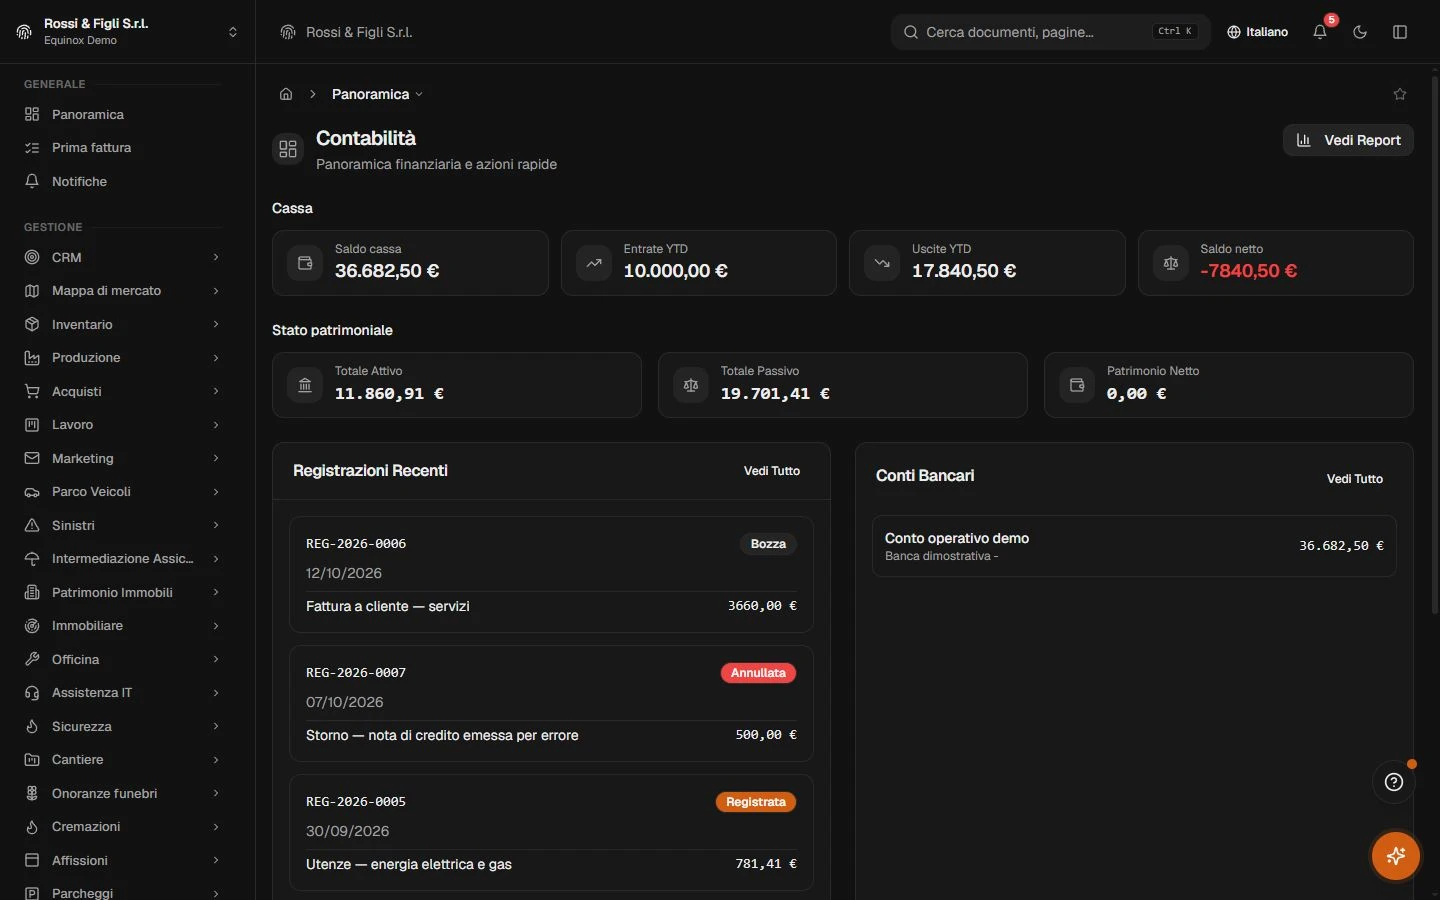Viewport: 1440px width, 900px height.
Task: Open the Conto operativo demo account
Action: click(1134, 546)
